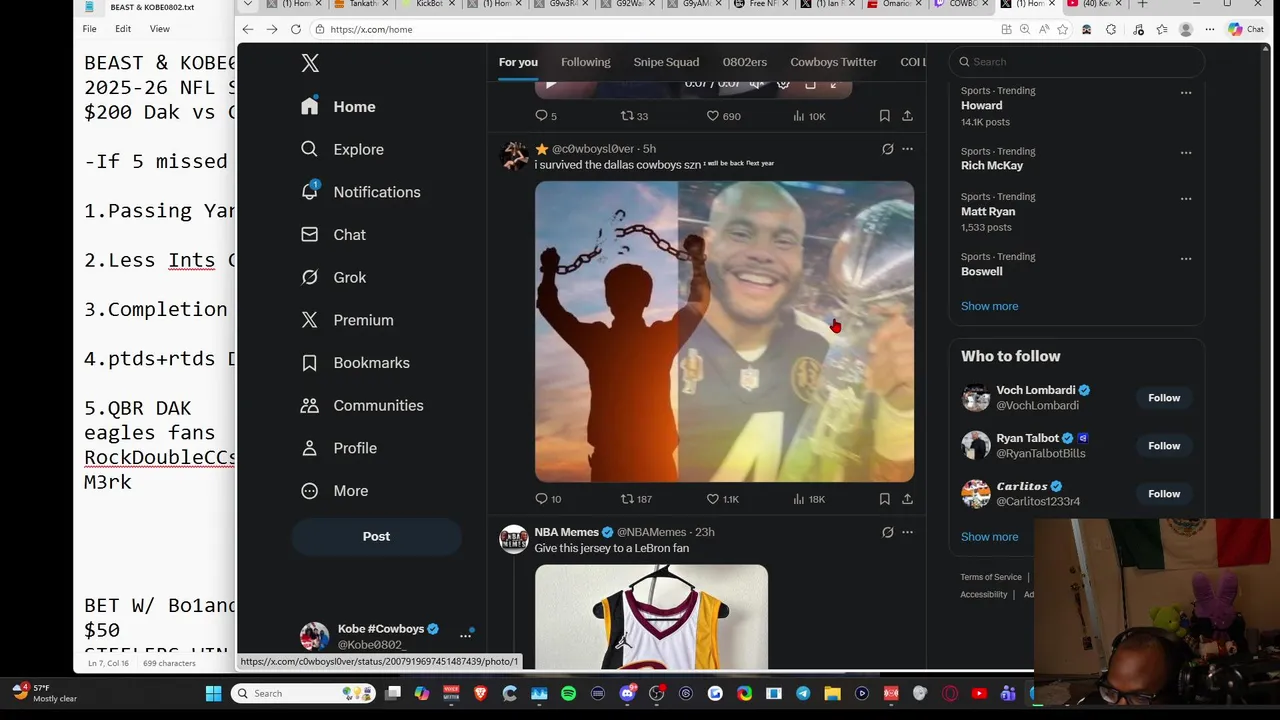Open the NBA Memes profile name
This screenshot has height=720, width=1280.
point(566,532)
